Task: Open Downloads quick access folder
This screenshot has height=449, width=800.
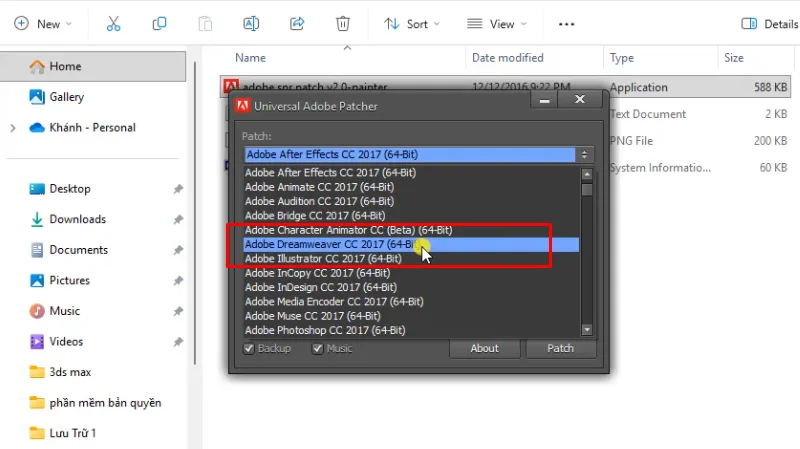Action: tap(78, 219)
